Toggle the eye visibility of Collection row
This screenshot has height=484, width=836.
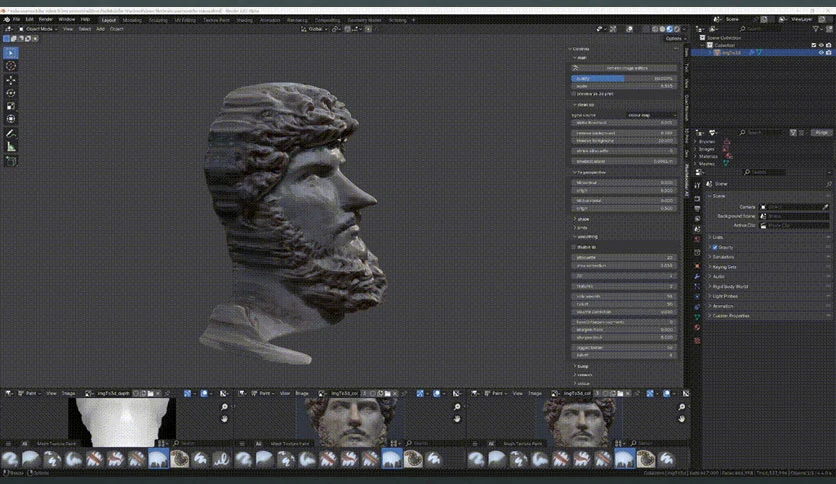coord(821,45)
